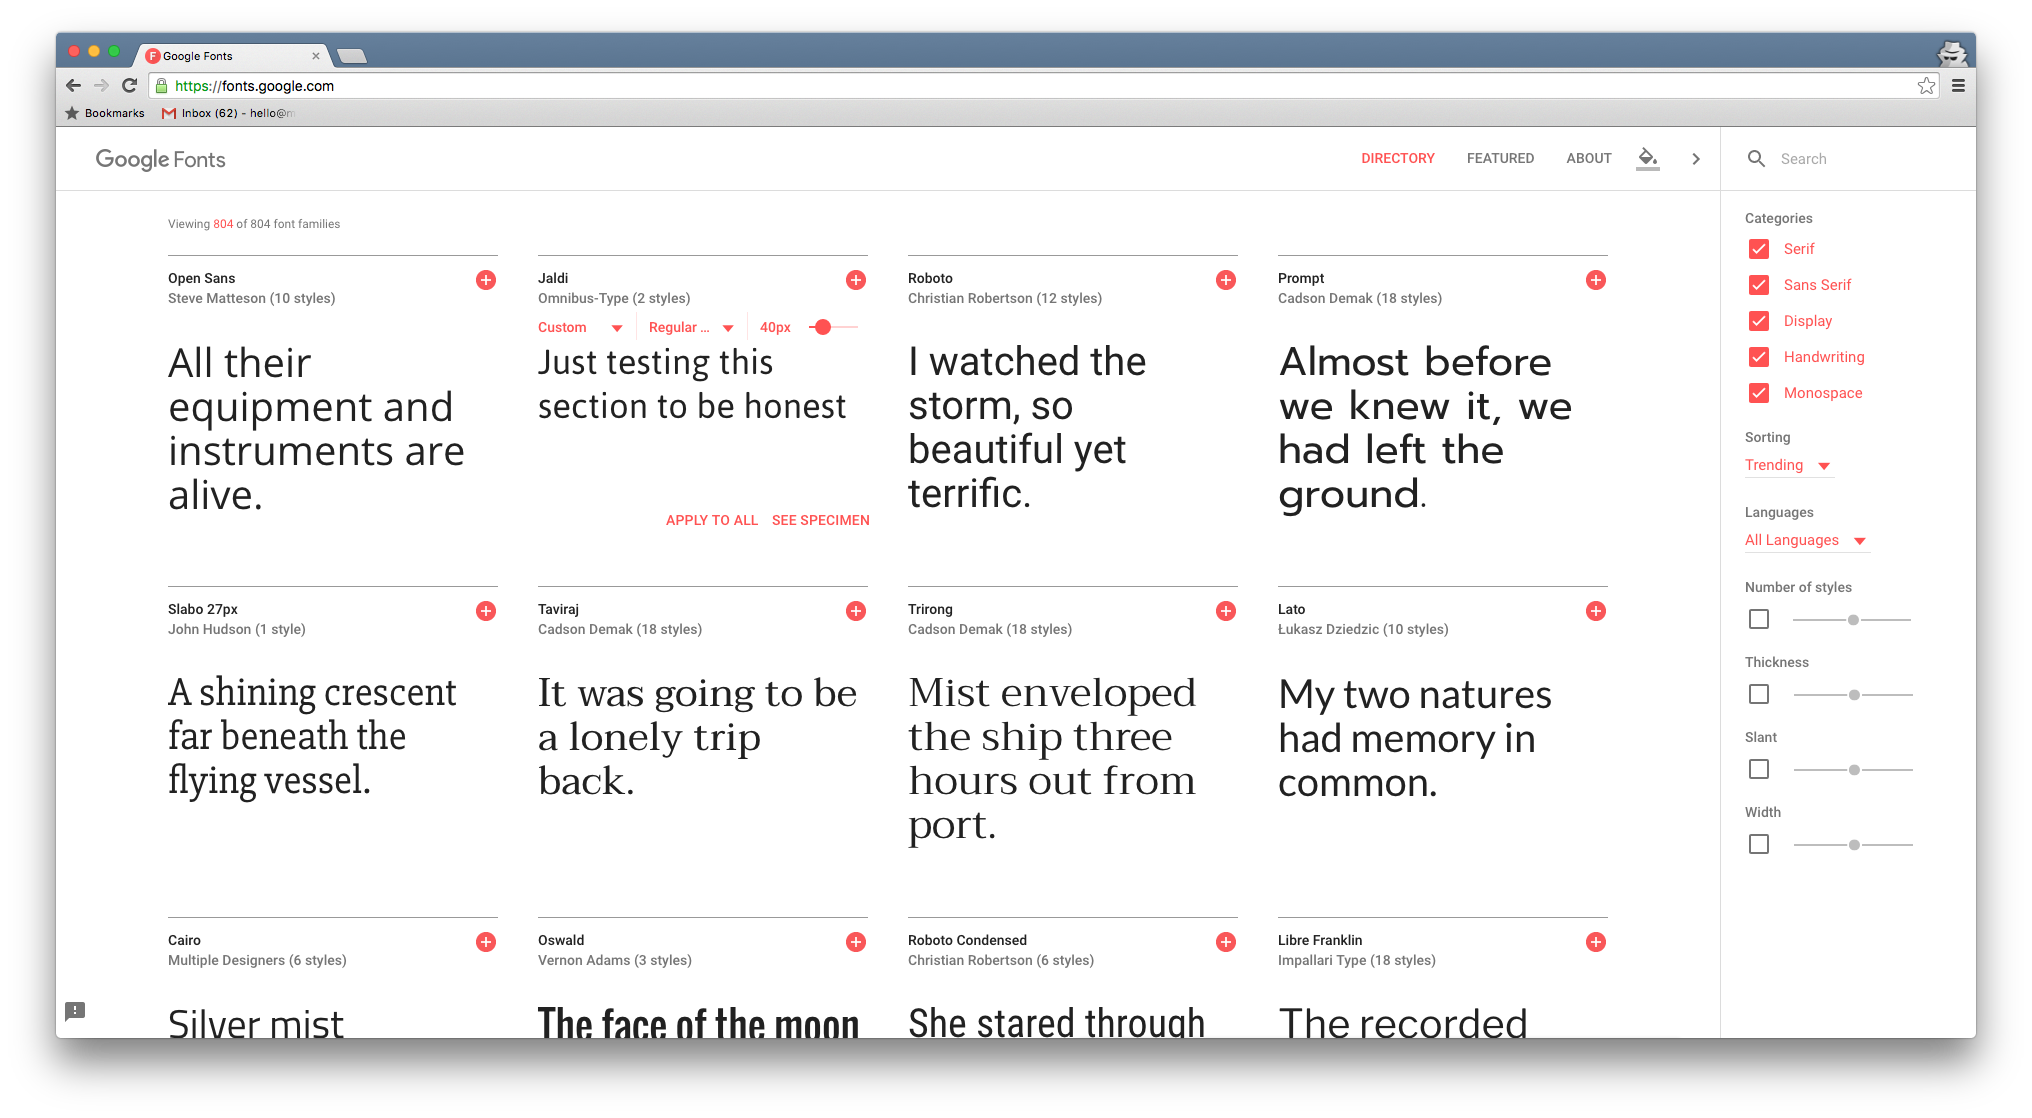Open the All Languages dropdown
Image resolution: width=2032 pixels, height=1118 pixels.
(1806, 540)
